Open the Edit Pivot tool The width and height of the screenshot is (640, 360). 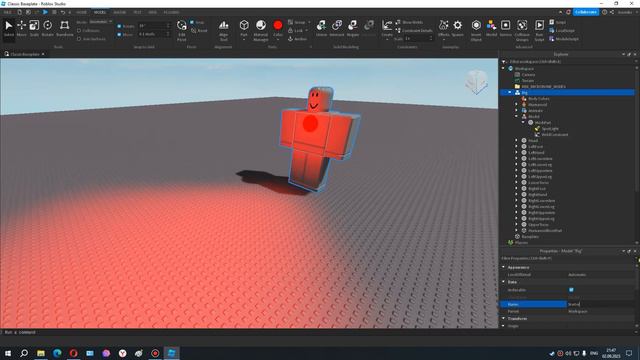182,30
